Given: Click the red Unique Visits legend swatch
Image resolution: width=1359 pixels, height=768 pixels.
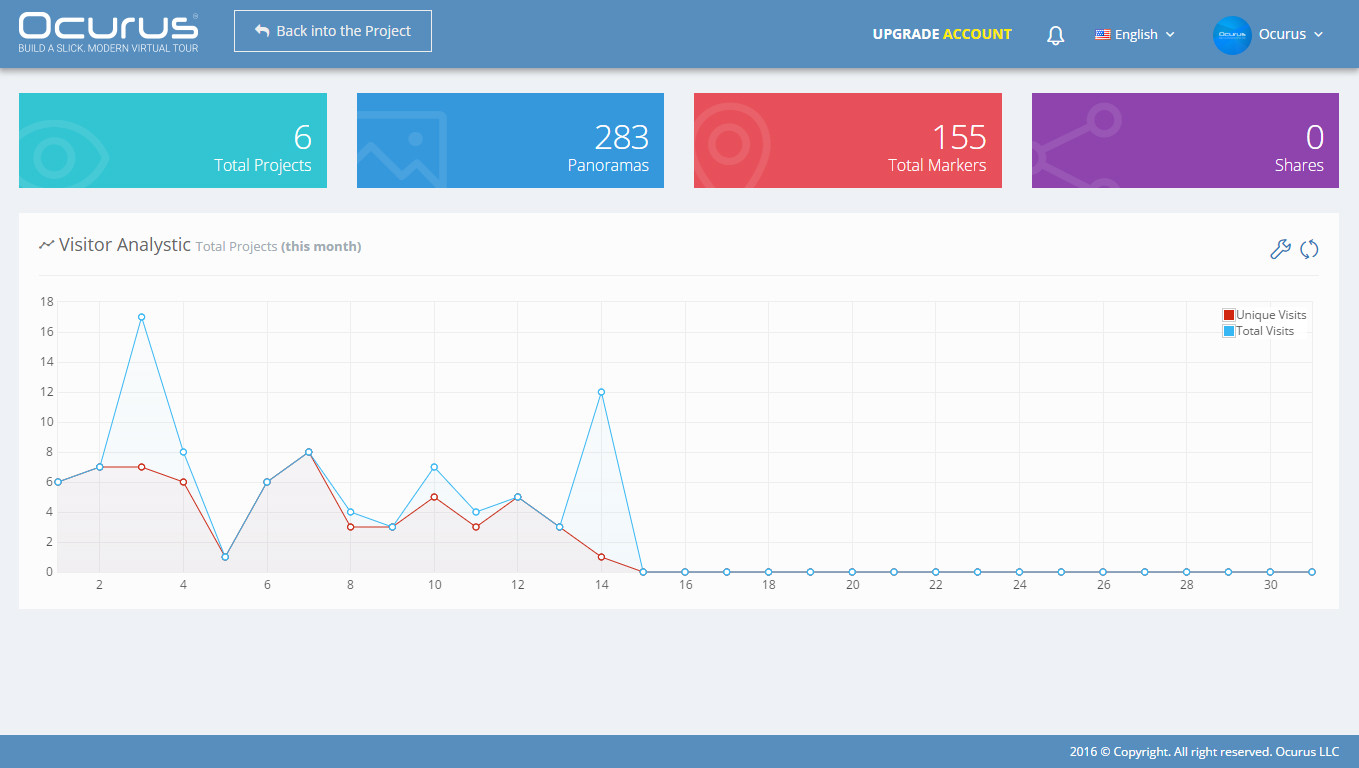Looking at the screenshot, I should coord(1229,315).
